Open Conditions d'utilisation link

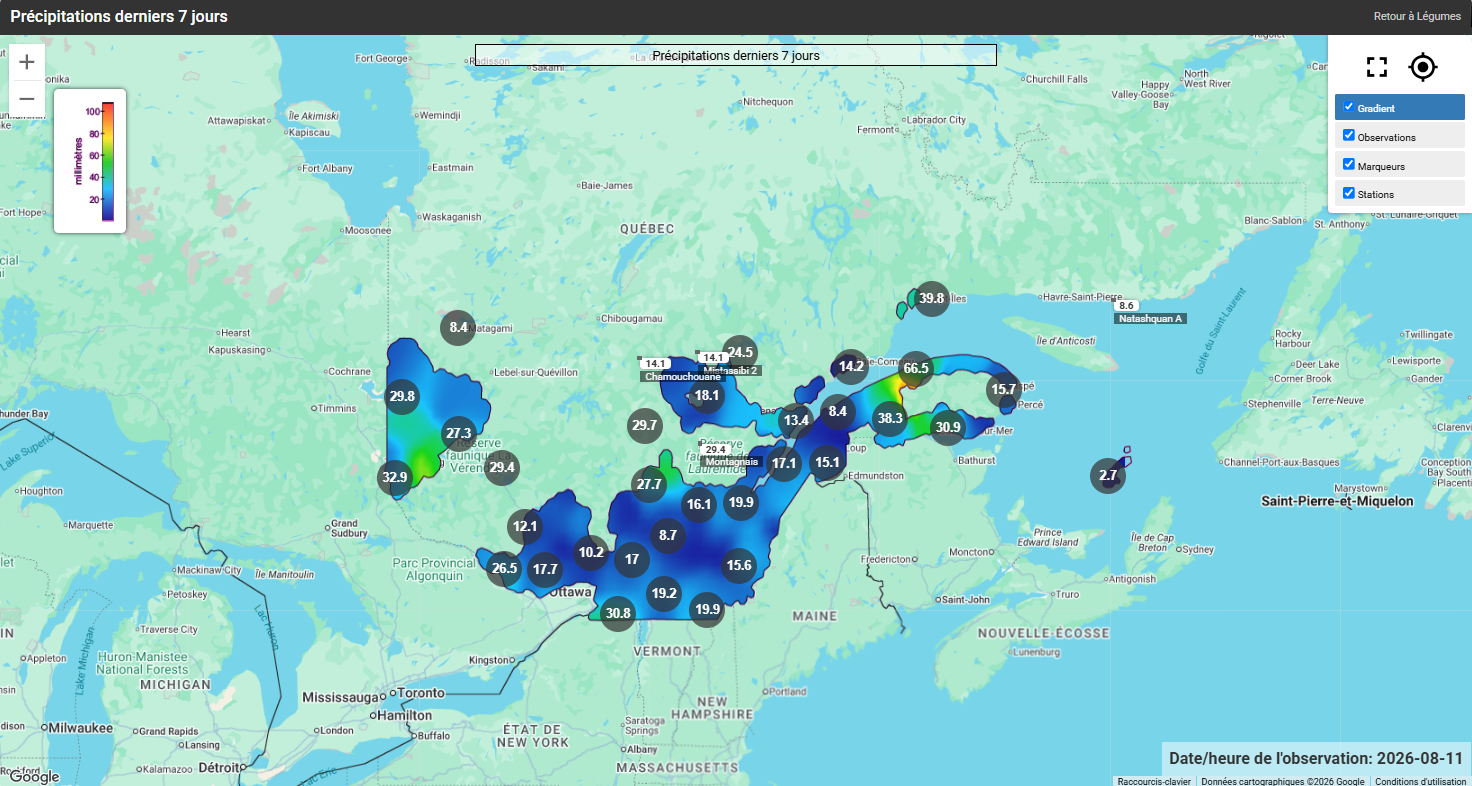pos(1420,781)
